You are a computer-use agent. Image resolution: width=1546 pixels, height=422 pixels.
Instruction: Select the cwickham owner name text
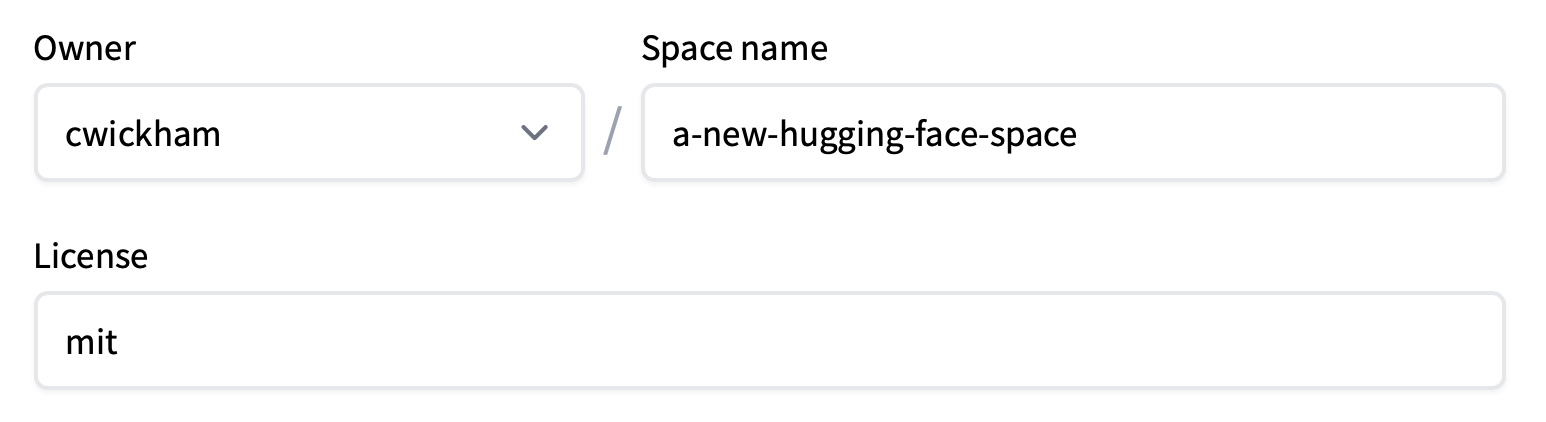pos(143,134)
